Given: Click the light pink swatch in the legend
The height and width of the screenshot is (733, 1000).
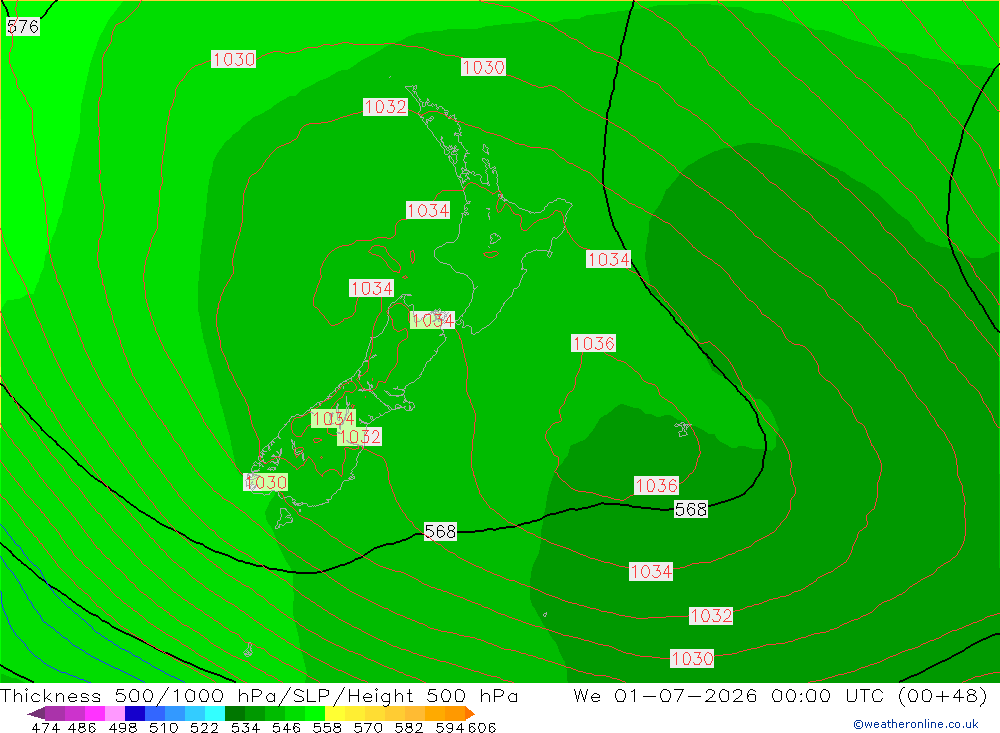Looking at the screenshot, I should point(115,713).
